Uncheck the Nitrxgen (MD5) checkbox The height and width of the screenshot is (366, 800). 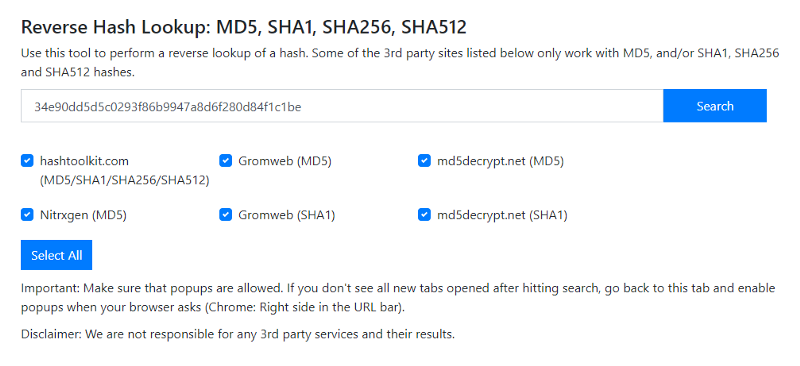27,215
